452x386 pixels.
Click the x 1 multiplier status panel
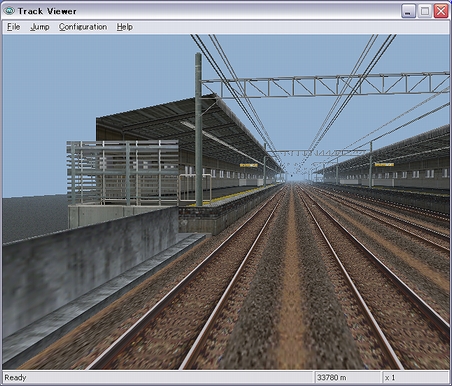point(415,378)
